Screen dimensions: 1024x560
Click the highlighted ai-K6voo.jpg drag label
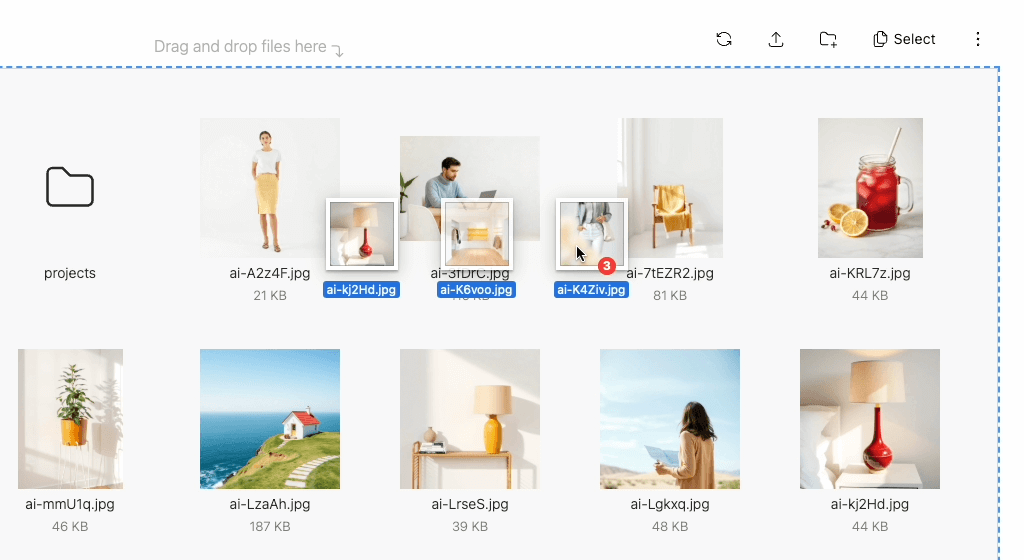(476, 290)
